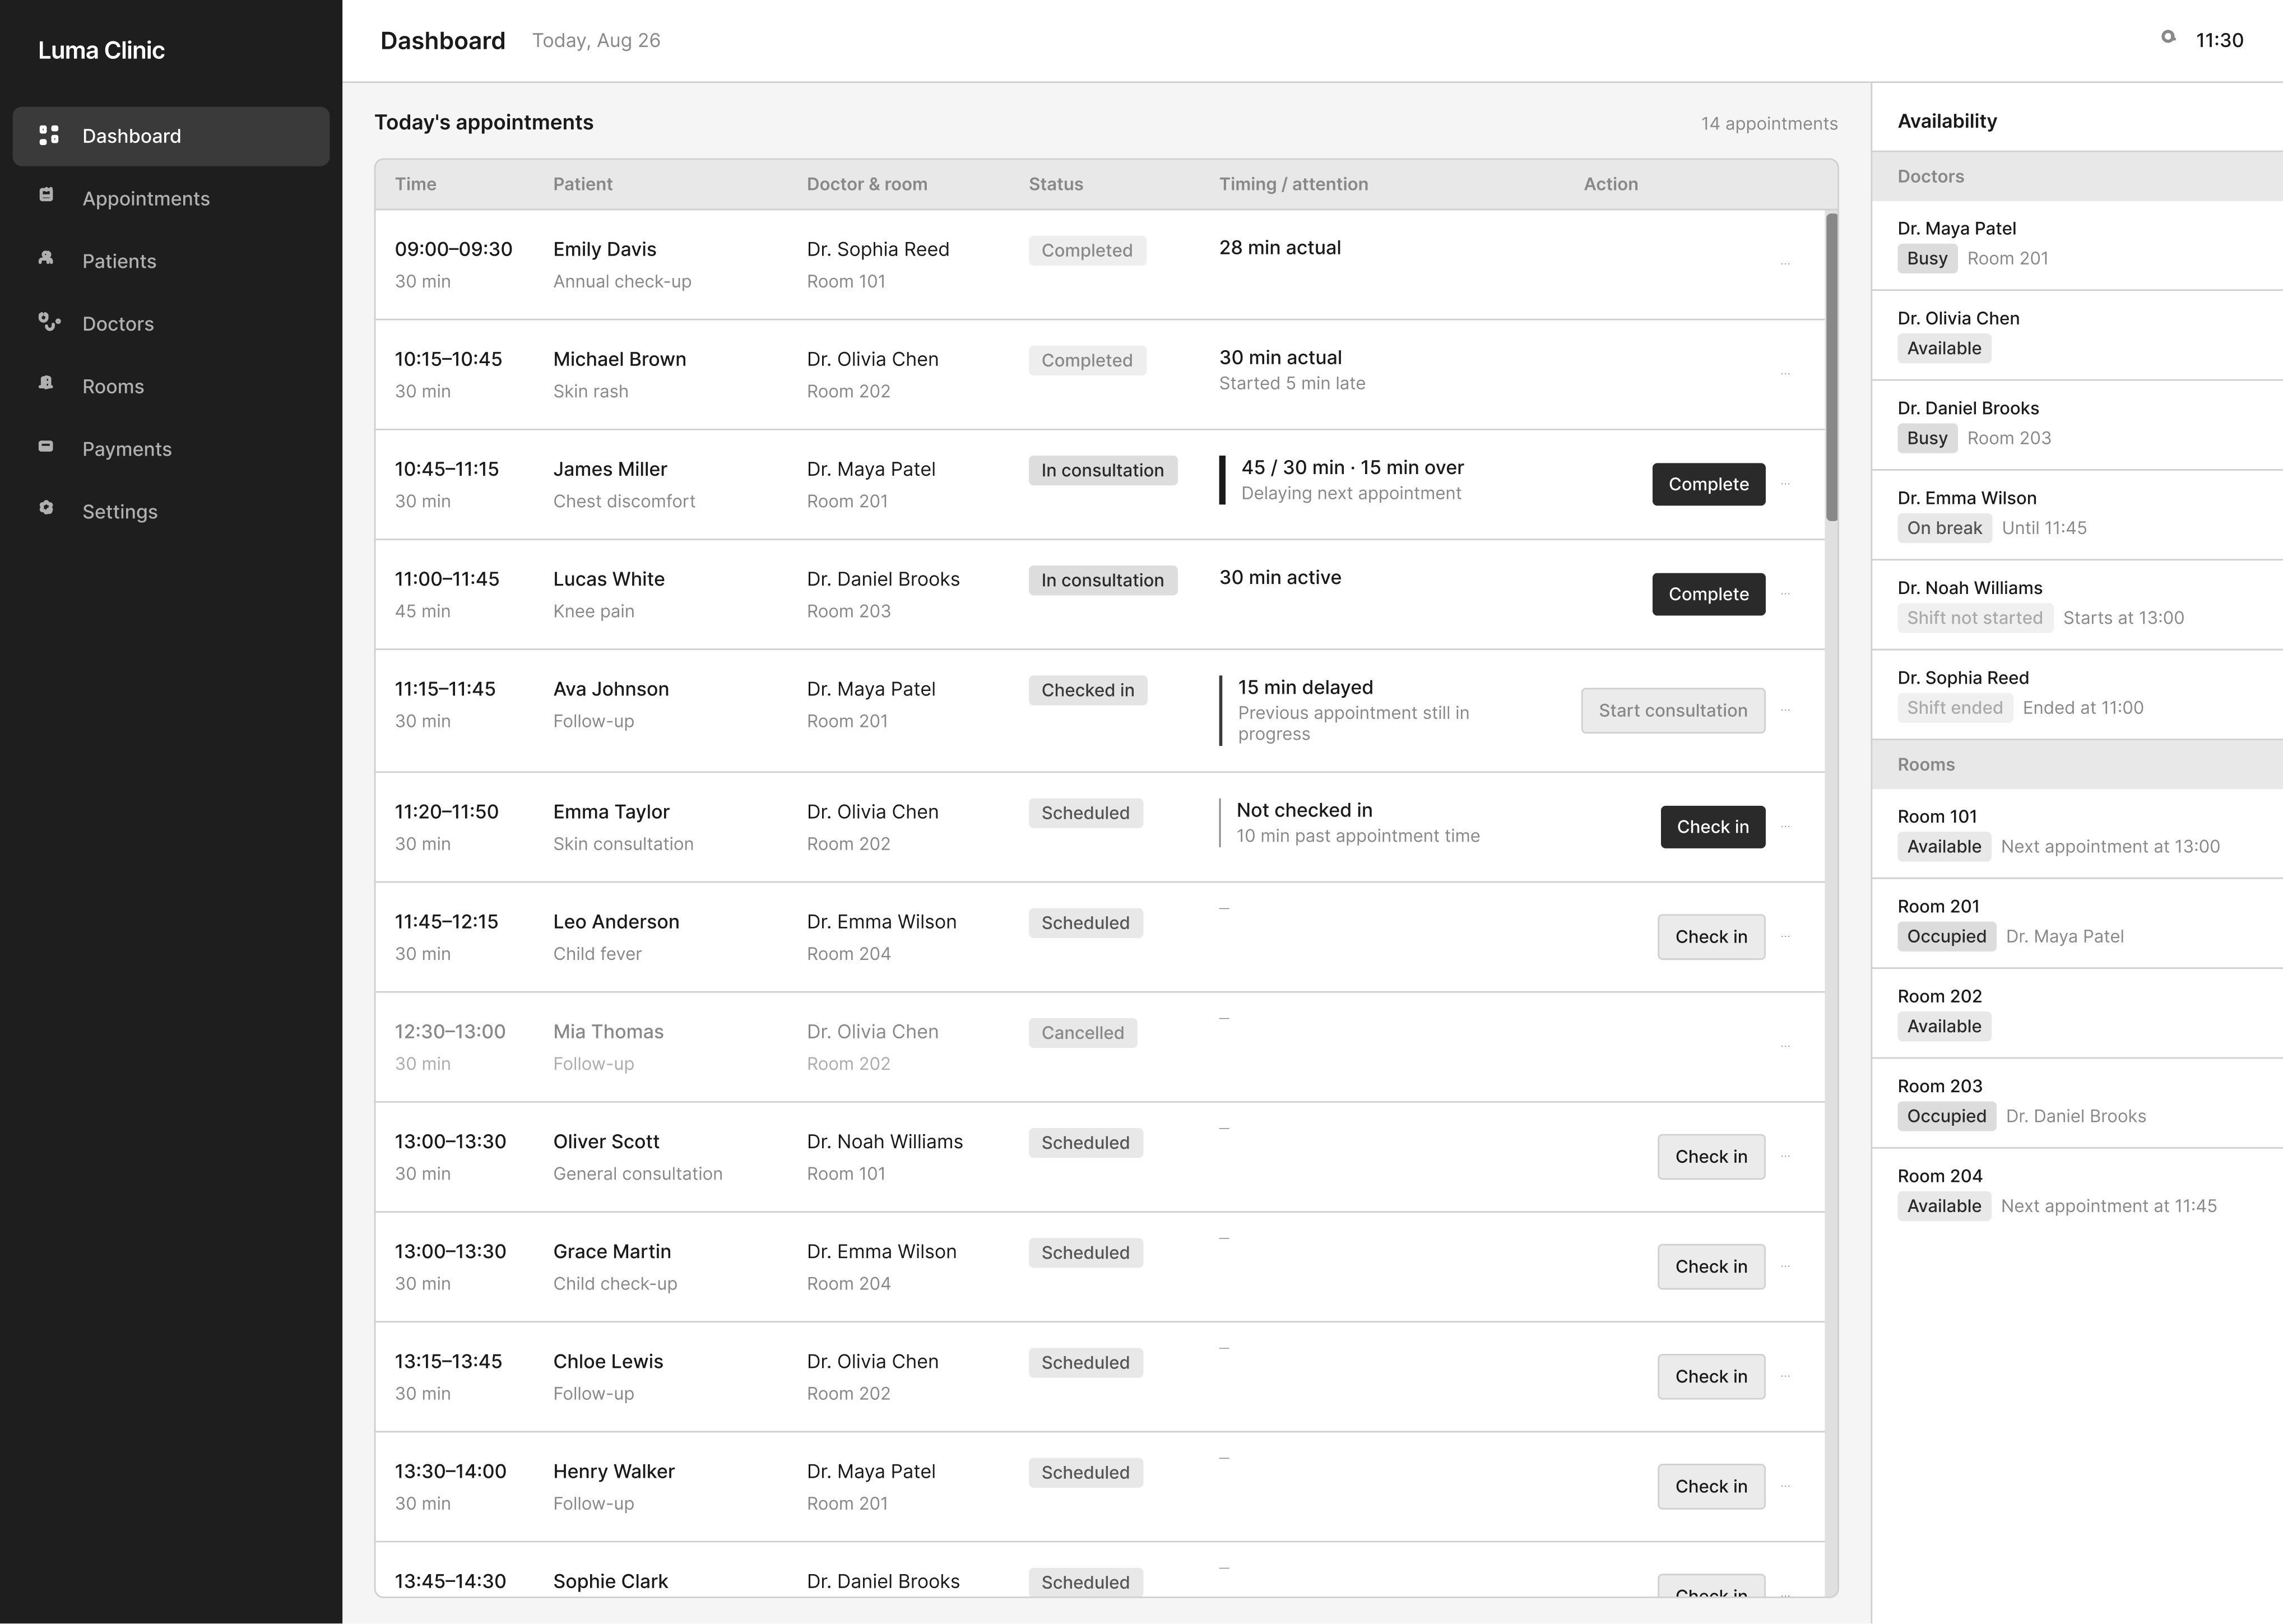Go to Payments in the sidebar
Image resolution: width=2283 pixels, height=1624 pixels.
(171, 449)
